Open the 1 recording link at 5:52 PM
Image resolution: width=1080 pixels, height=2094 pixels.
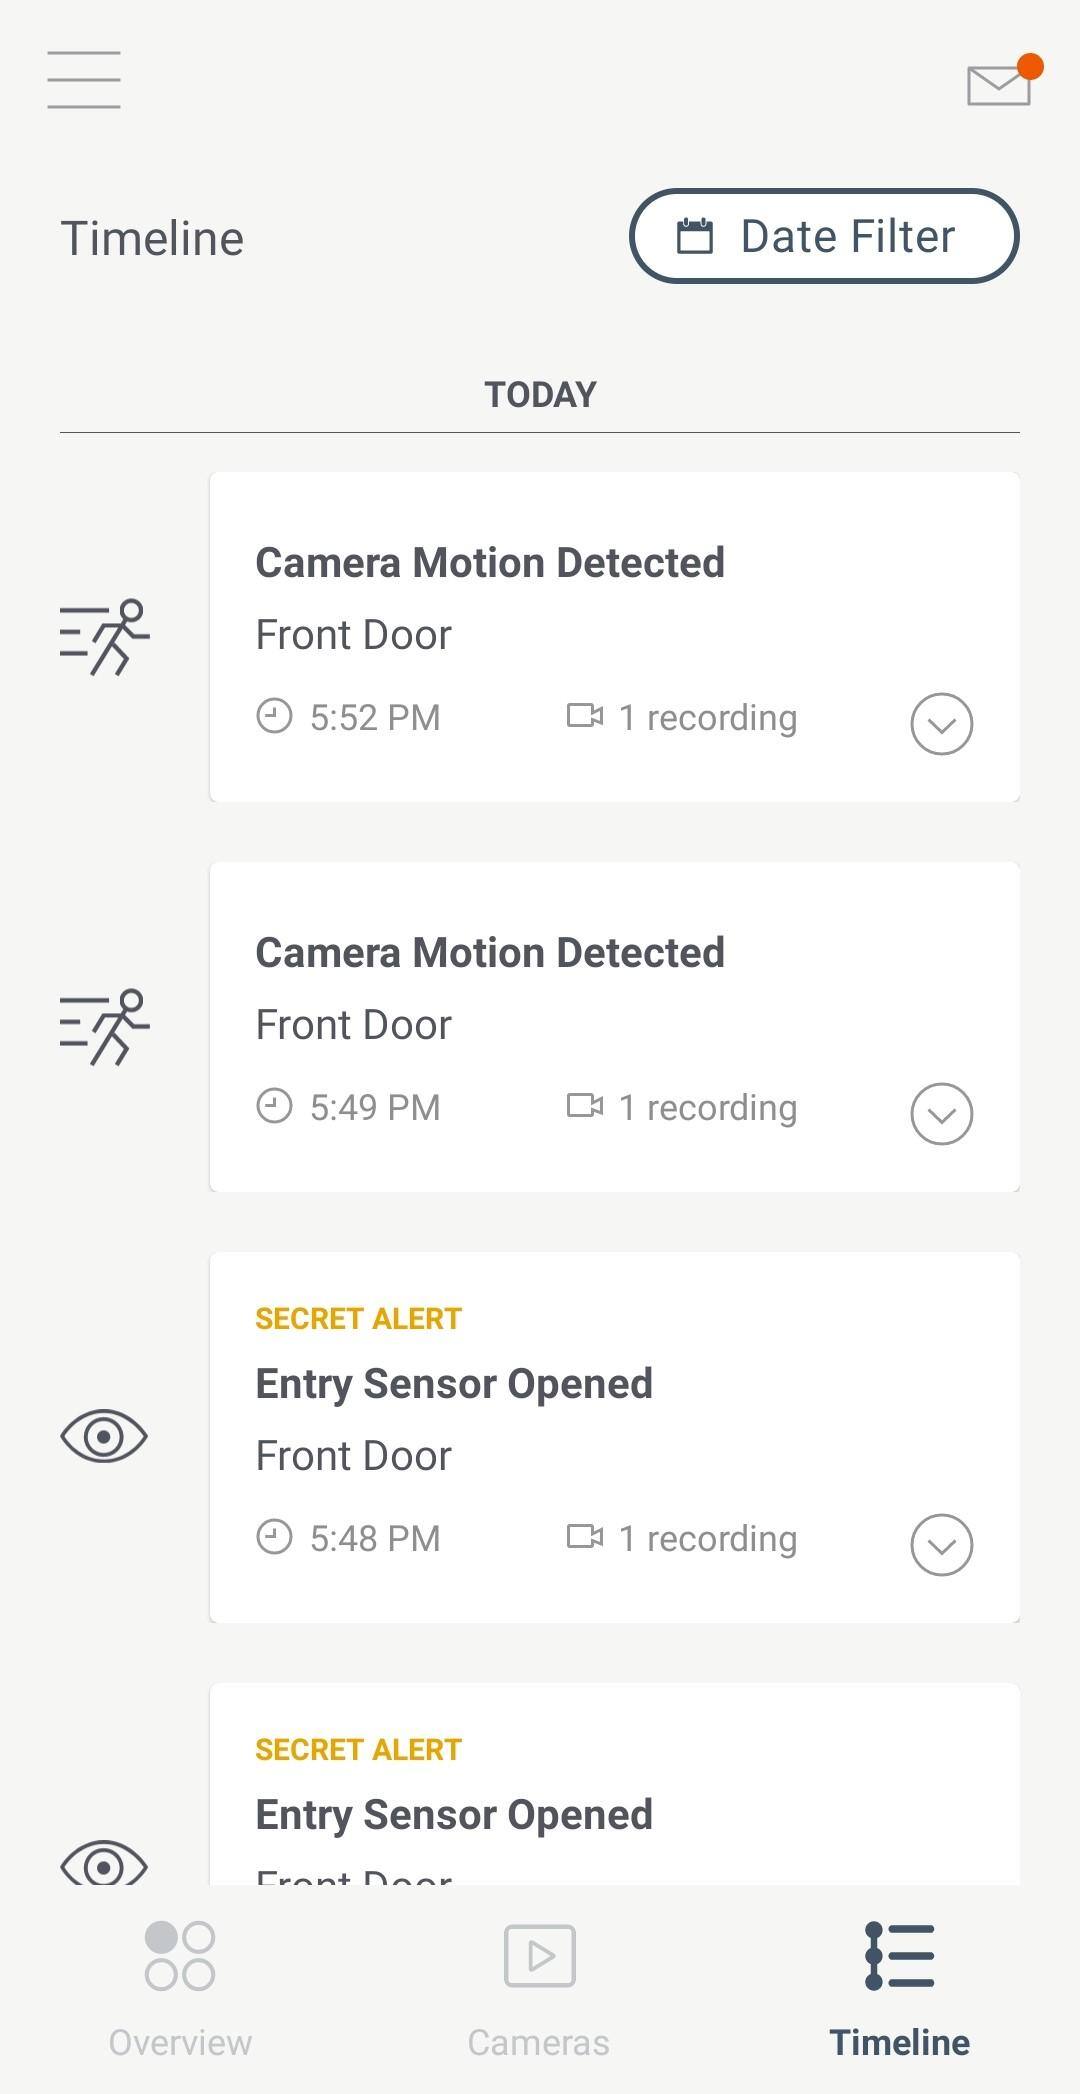pos(707,718)
